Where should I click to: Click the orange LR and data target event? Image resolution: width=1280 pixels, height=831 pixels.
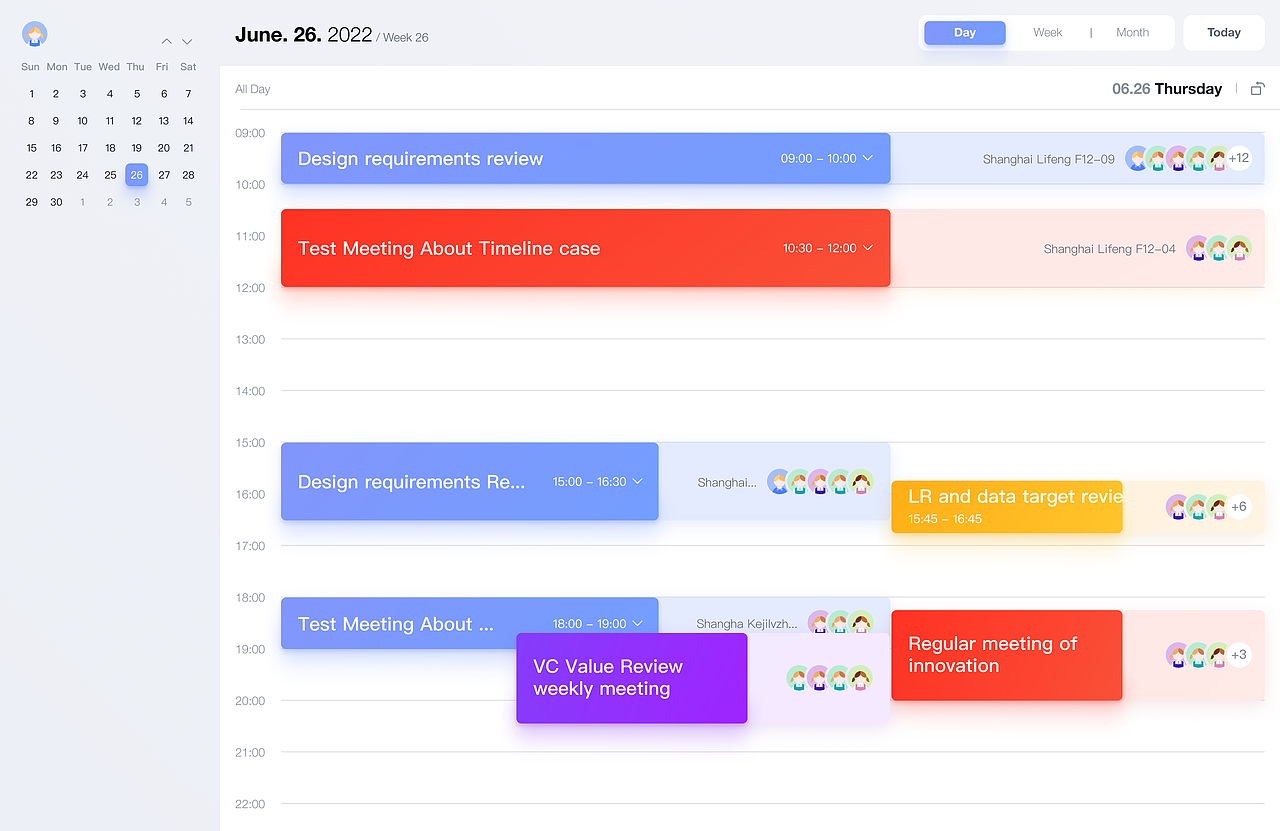1006,507
